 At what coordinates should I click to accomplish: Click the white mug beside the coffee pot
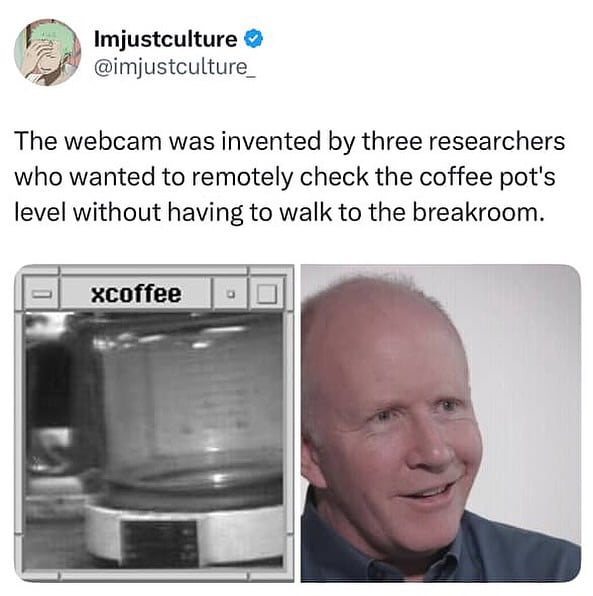(x=51, y=449)
